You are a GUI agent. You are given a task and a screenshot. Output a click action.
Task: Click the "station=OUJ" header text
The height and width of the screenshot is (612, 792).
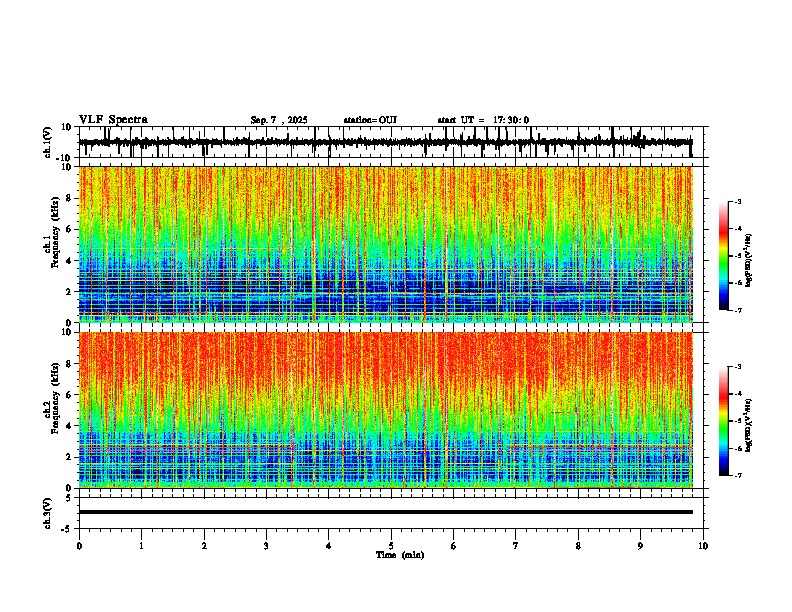pos(370,120)
